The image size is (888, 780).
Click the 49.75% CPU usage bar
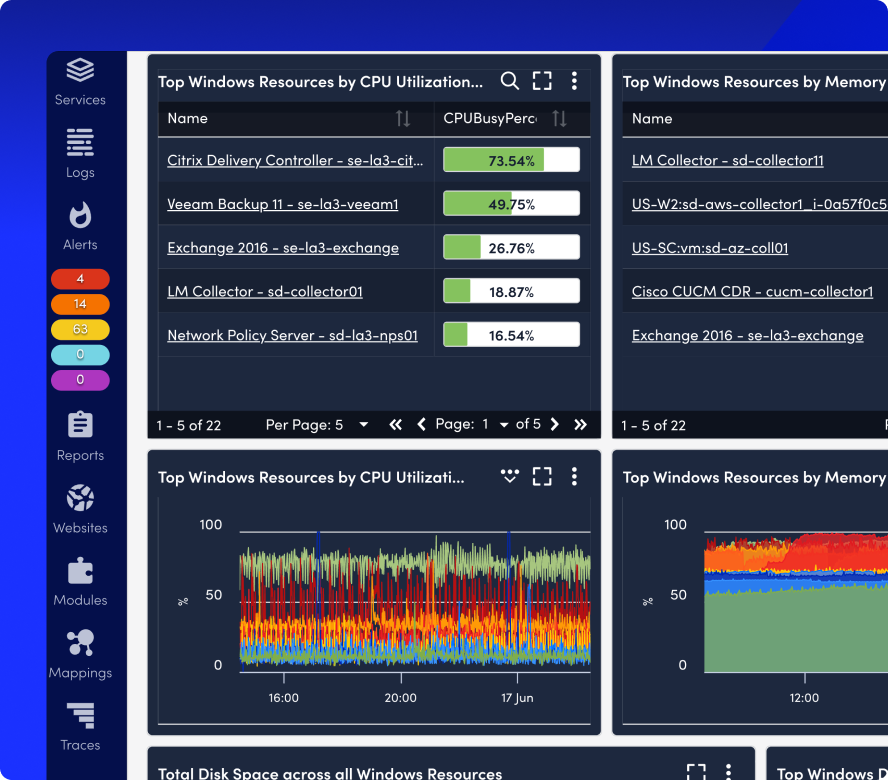[x=511, y=204]
